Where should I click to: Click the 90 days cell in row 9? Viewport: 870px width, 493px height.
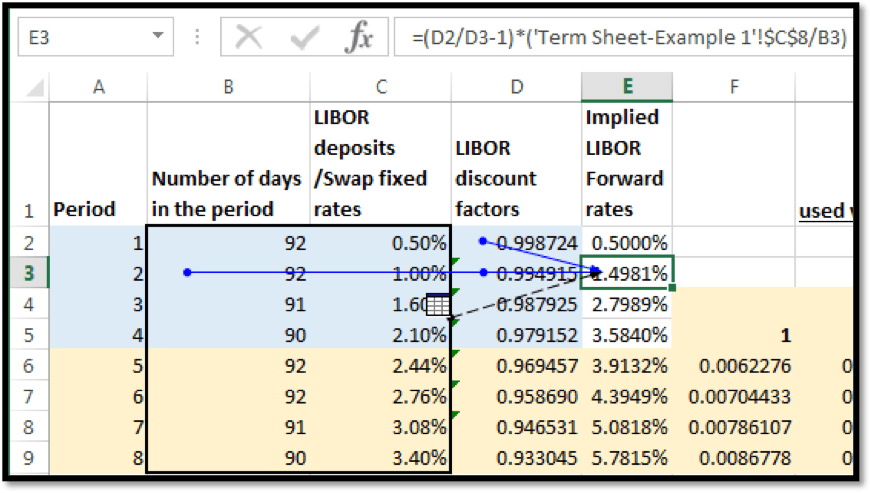(228, 458)
